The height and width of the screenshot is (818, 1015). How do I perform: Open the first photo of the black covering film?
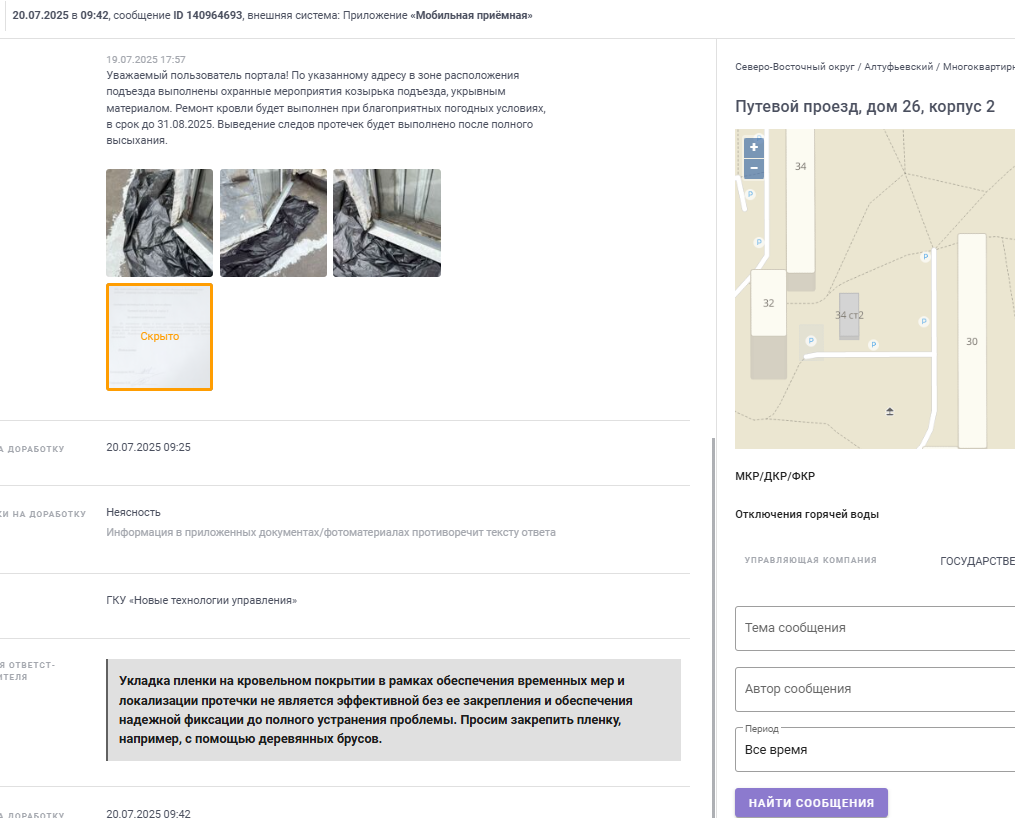pos(159,223)
